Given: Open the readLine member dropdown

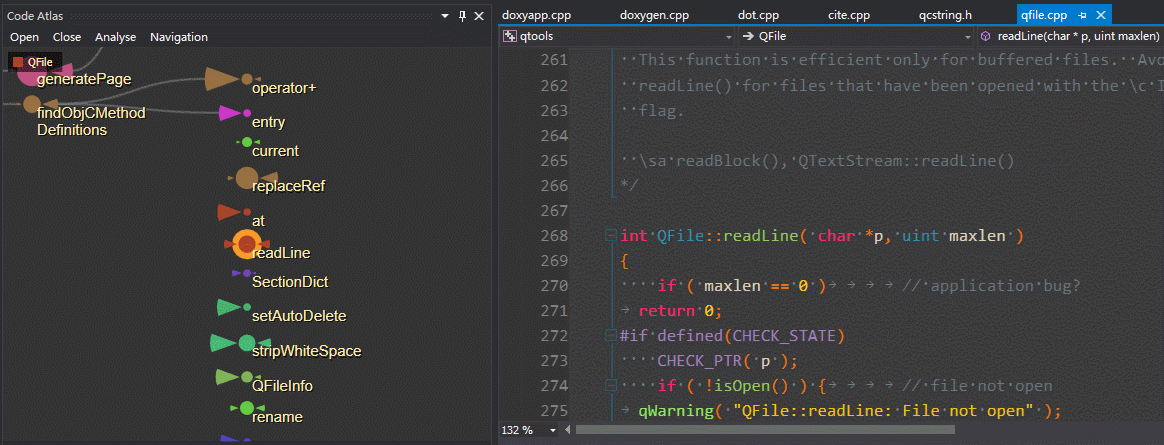Looking at the screenshot, I should click(1070, 36).
